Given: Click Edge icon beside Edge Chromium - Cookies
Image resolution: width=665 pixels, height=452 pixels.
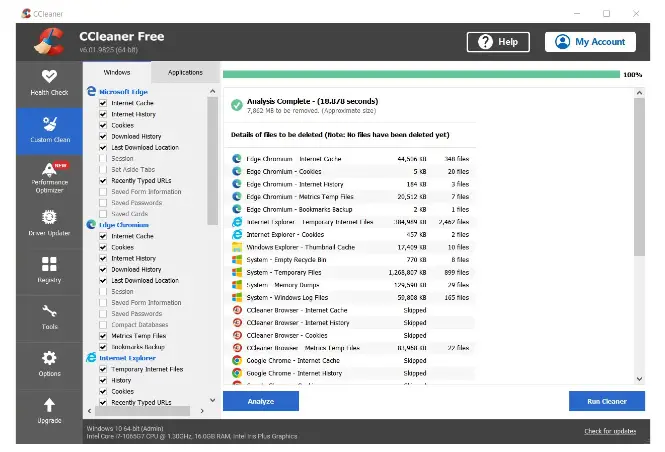Looking at the screenshot, I should click(x=237, y=171).
